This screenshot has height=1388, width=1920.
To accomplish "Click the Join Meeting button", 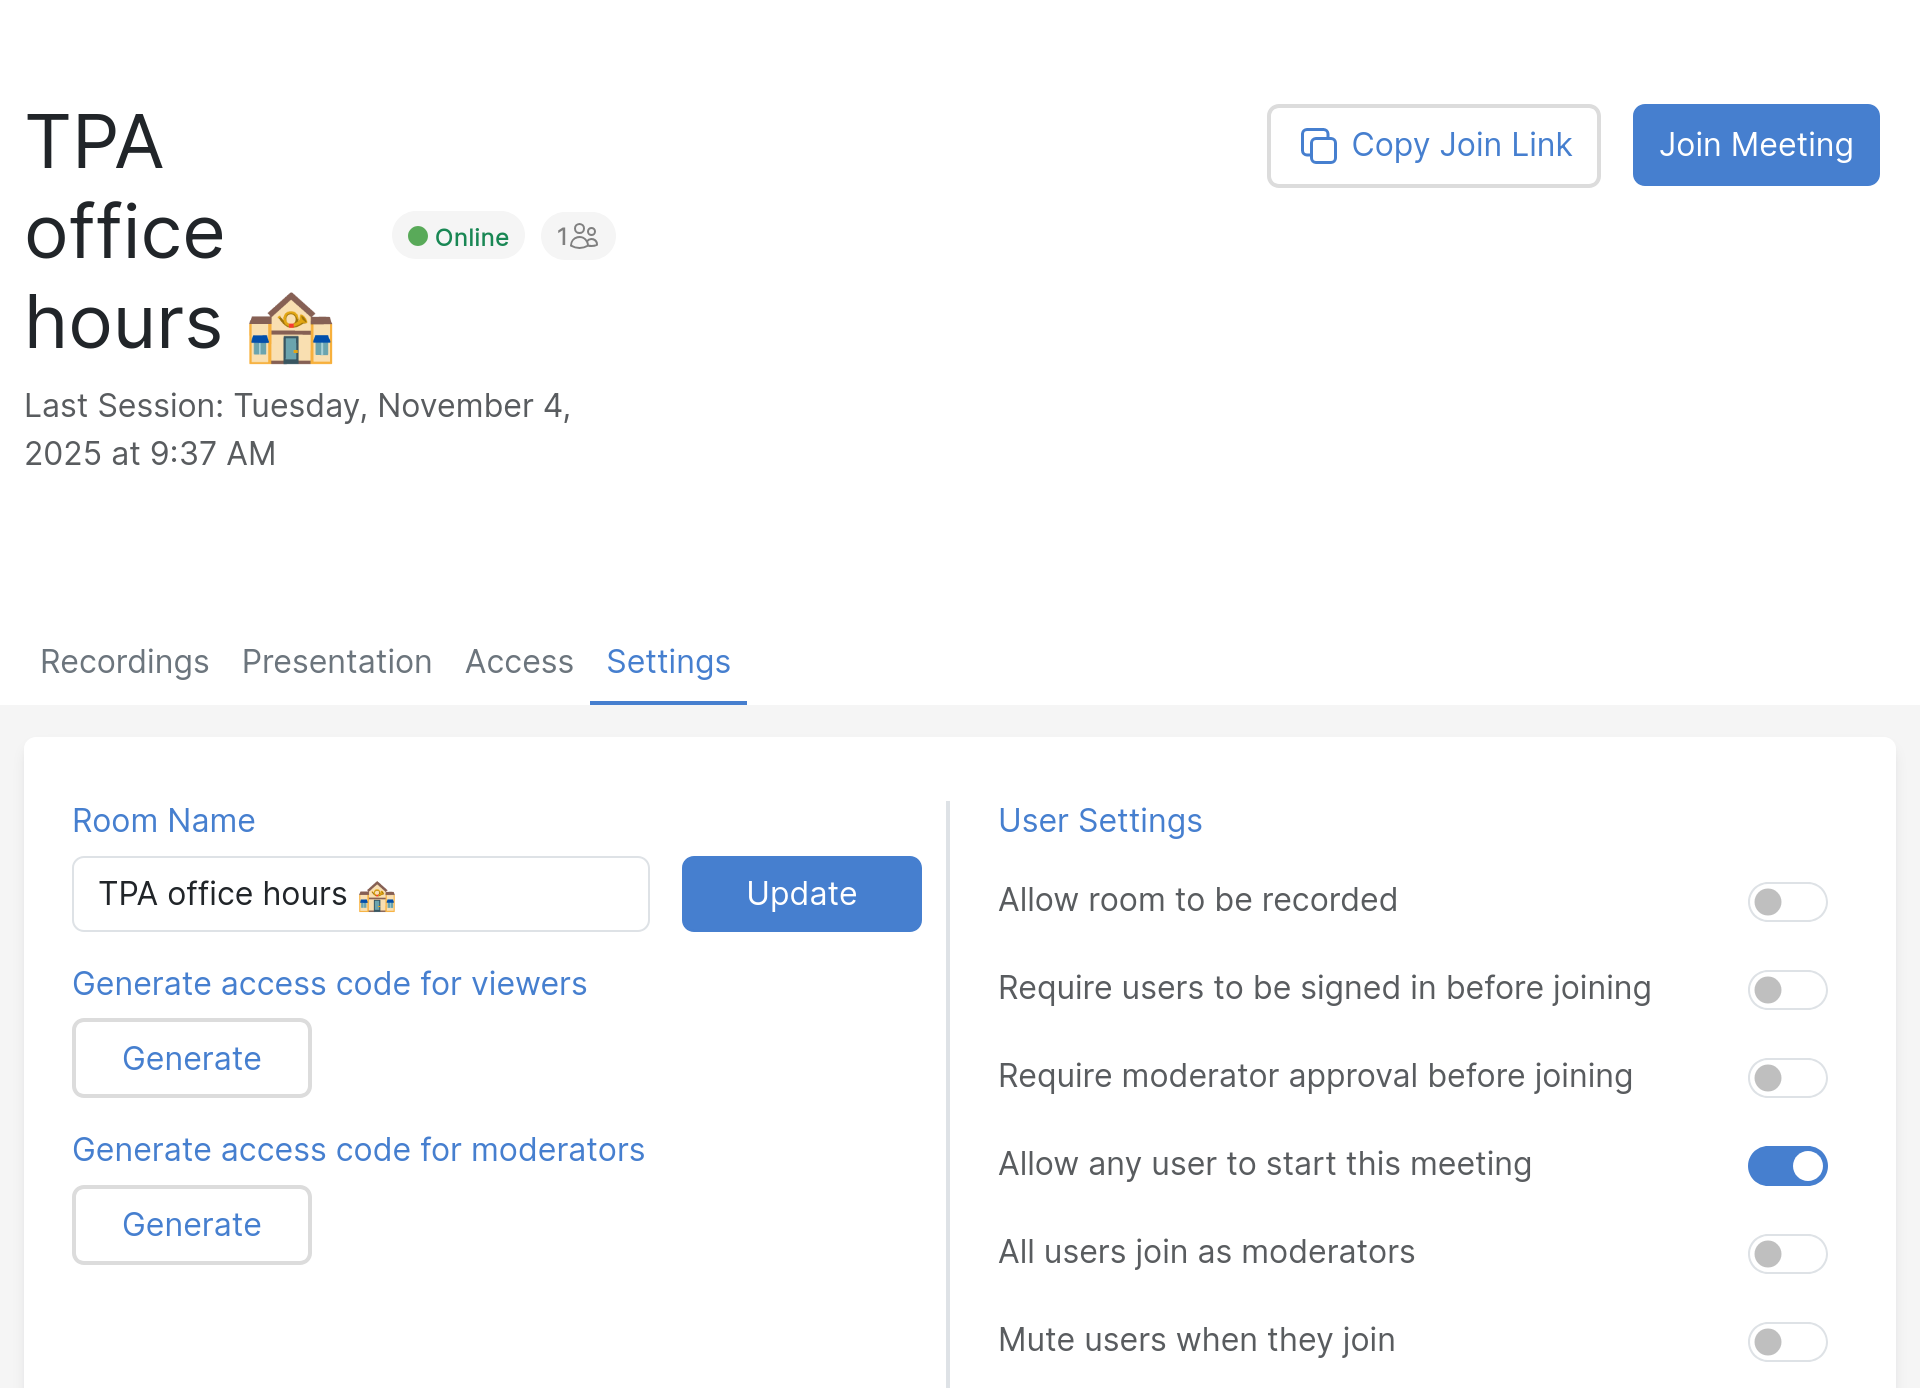I will point(1755,145).
